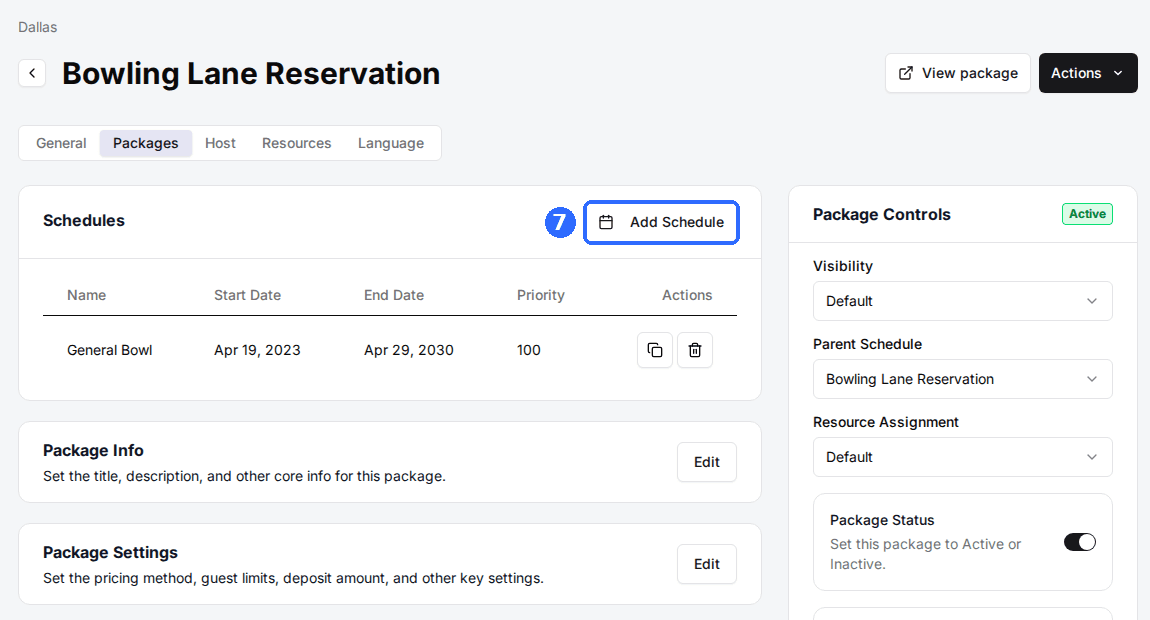
Task: Delete the General Bowl schedule
Action: pyautogui.click(x=695, y=350)
